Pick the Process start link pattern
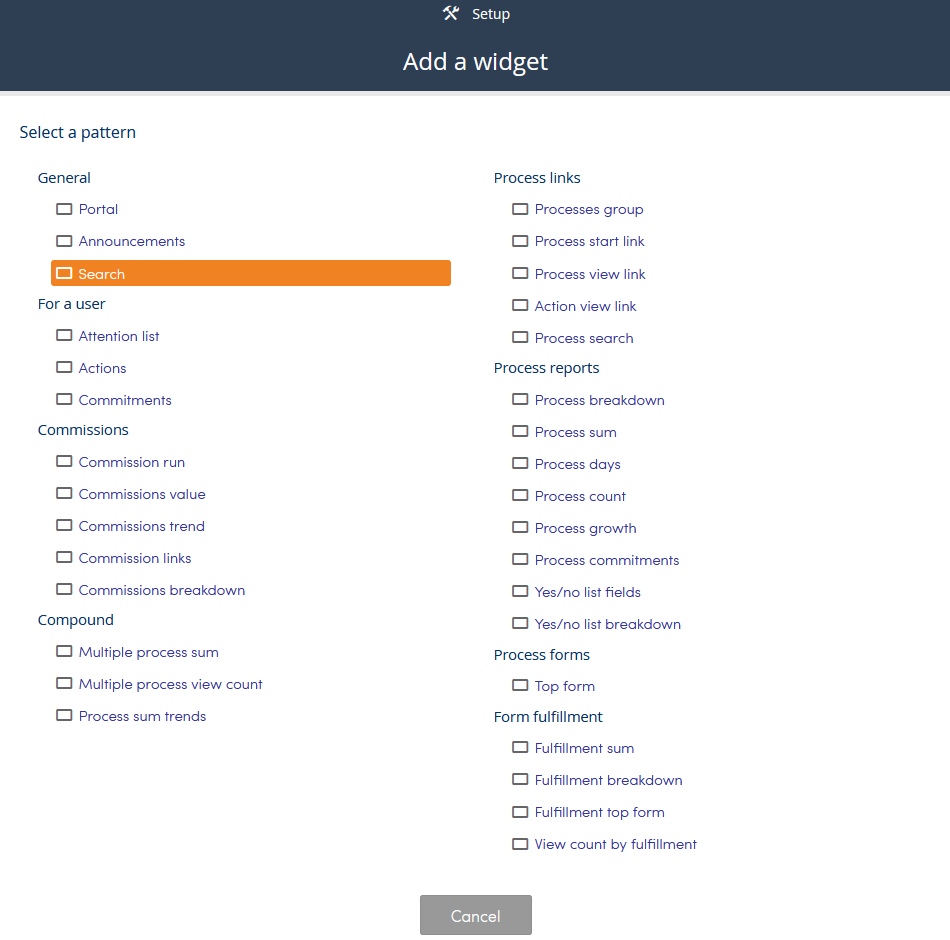The height and width of the screenshot is (940, 950). click(590, 241)
